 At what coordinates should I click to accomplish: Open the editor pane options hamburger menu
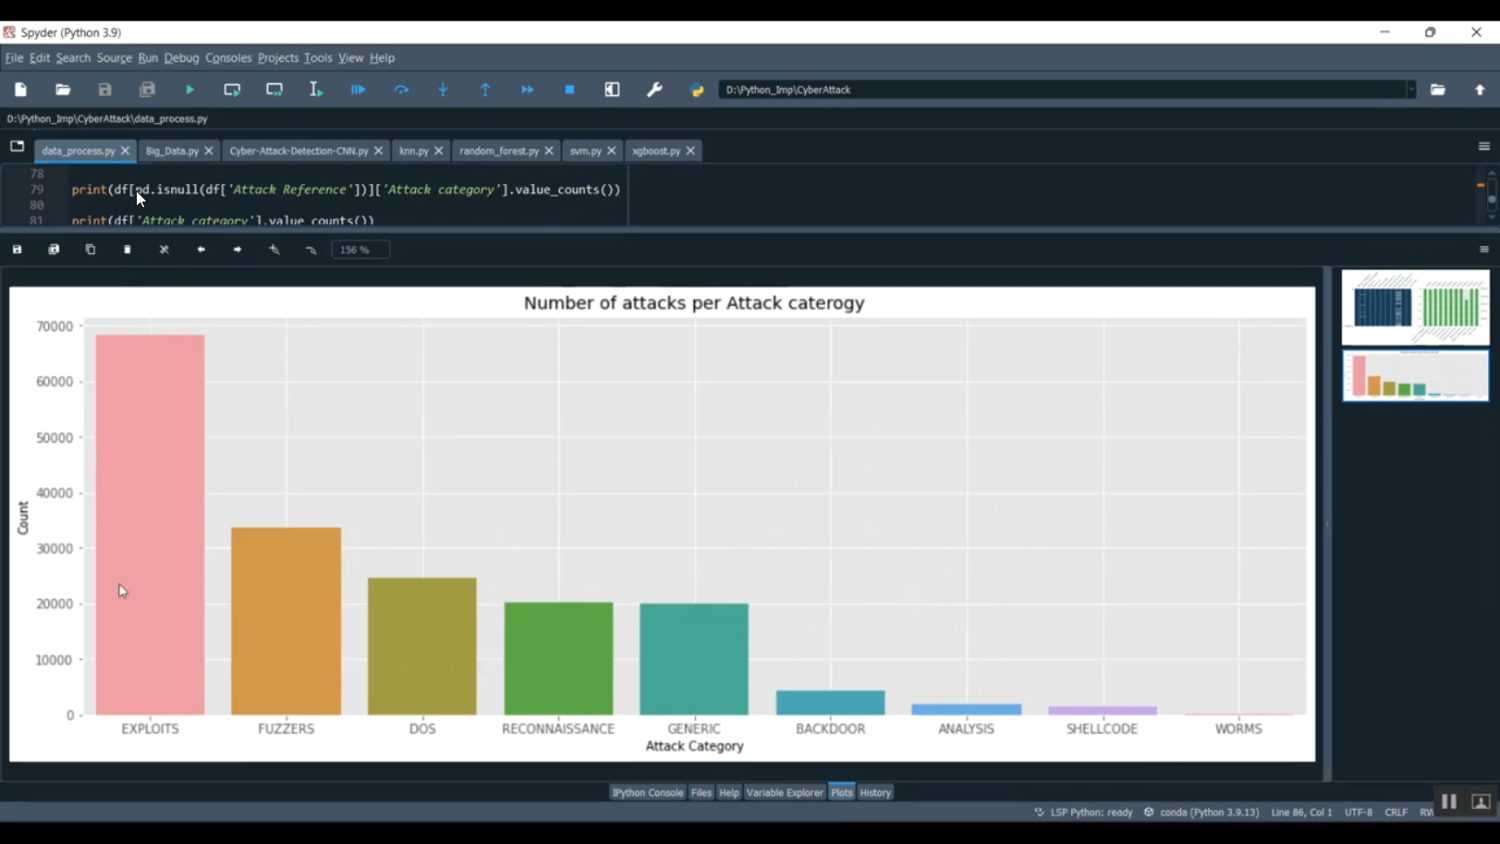coord(1484,147)
